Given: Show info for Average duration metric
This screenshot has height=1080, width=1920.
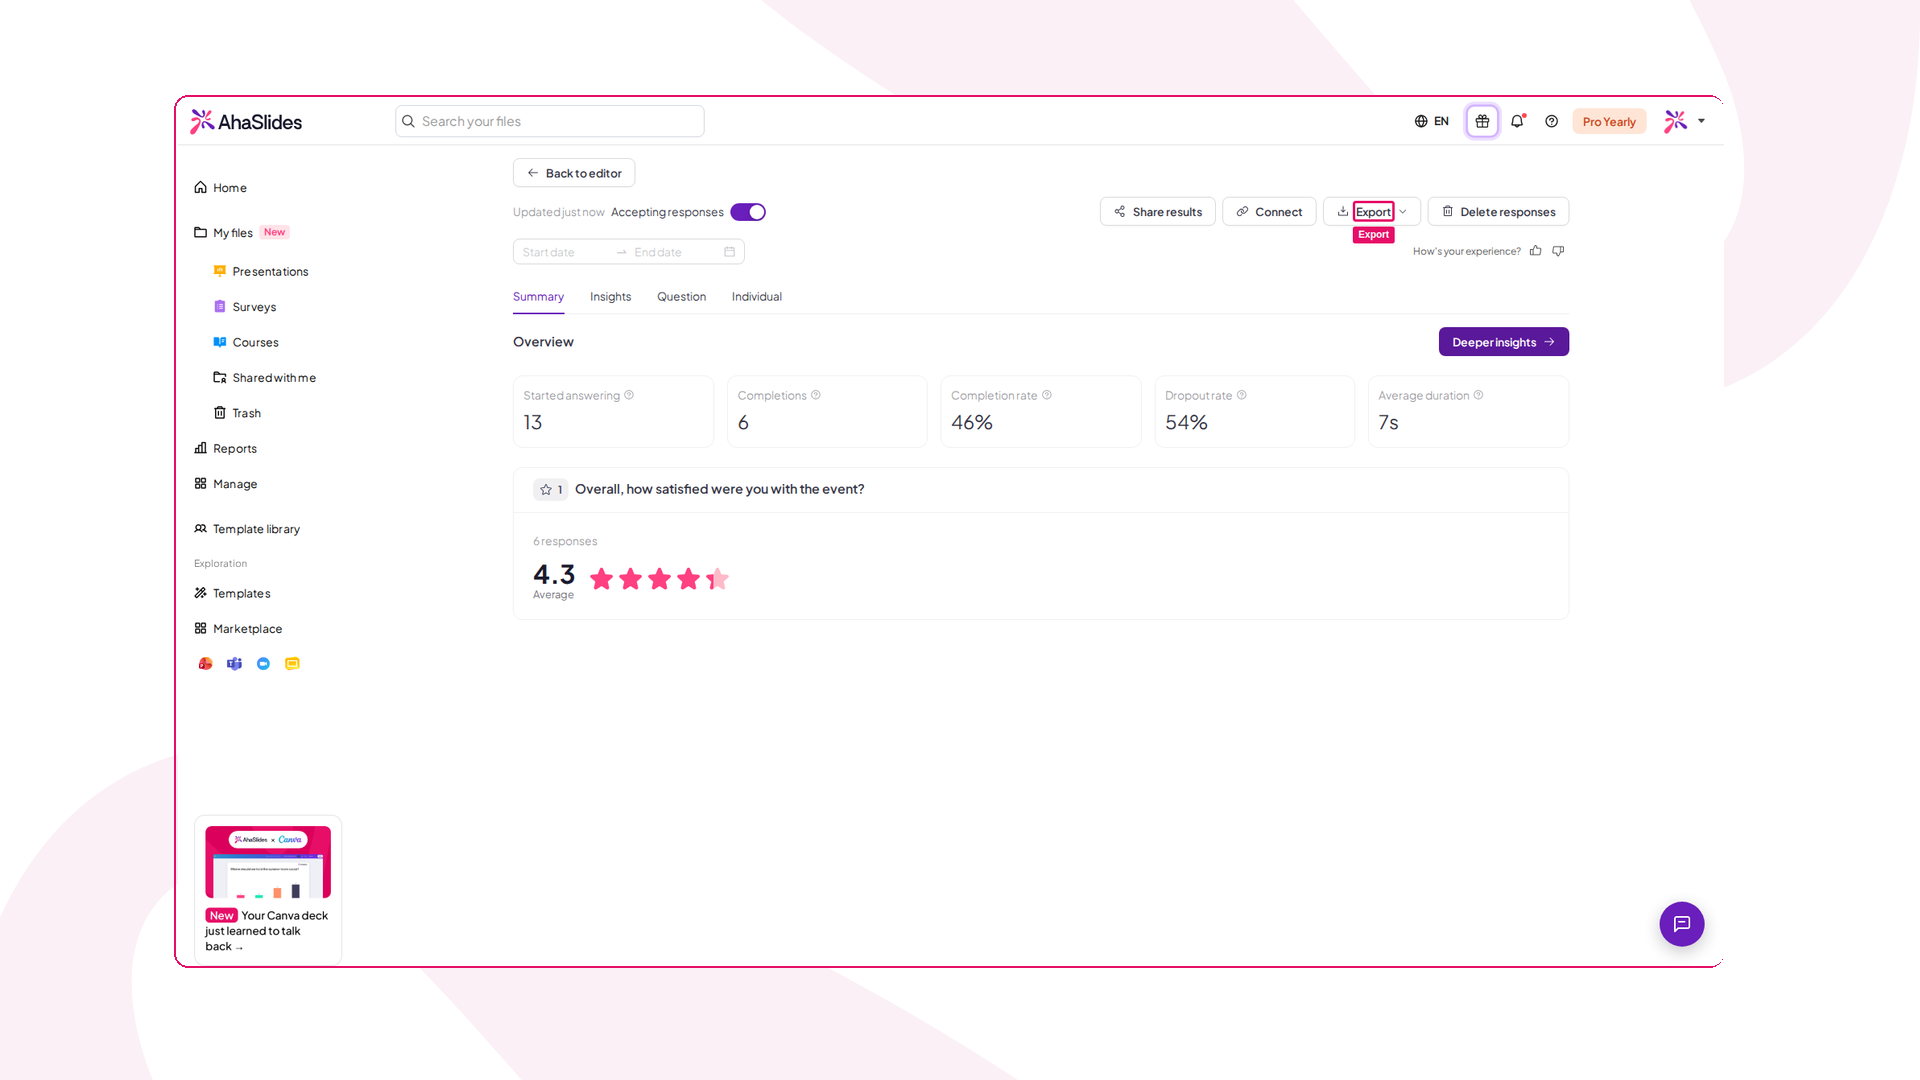Looking at the screenshot, I should pos(1479,395).
